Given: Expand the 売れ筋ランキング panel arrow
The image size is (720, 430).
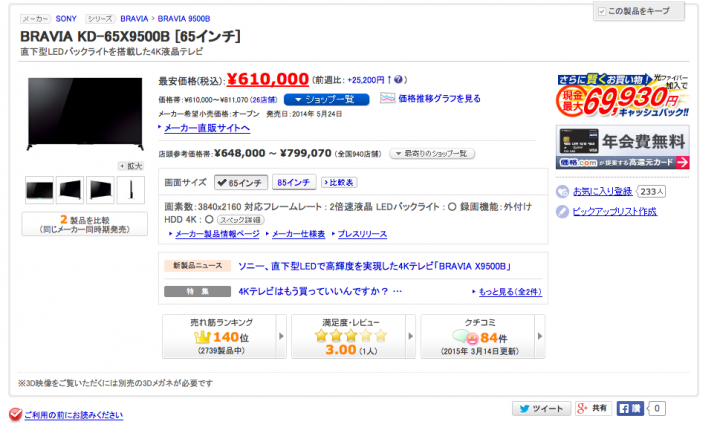Looking at the screenshot, I should point(281,336).
